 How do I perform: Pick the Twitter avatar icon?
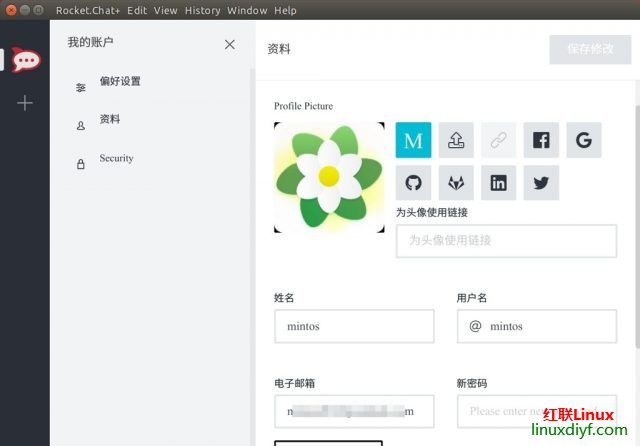tap(541, 183)
